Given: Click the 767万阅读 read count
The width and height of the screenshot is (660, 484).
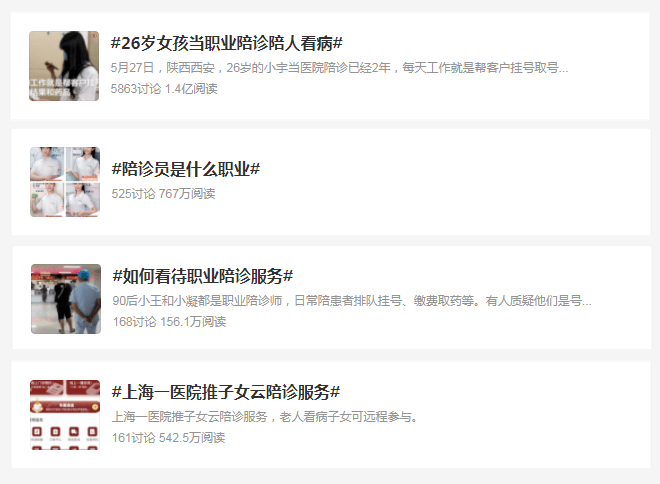Looking at the screenshot, I should coord(187,194).
